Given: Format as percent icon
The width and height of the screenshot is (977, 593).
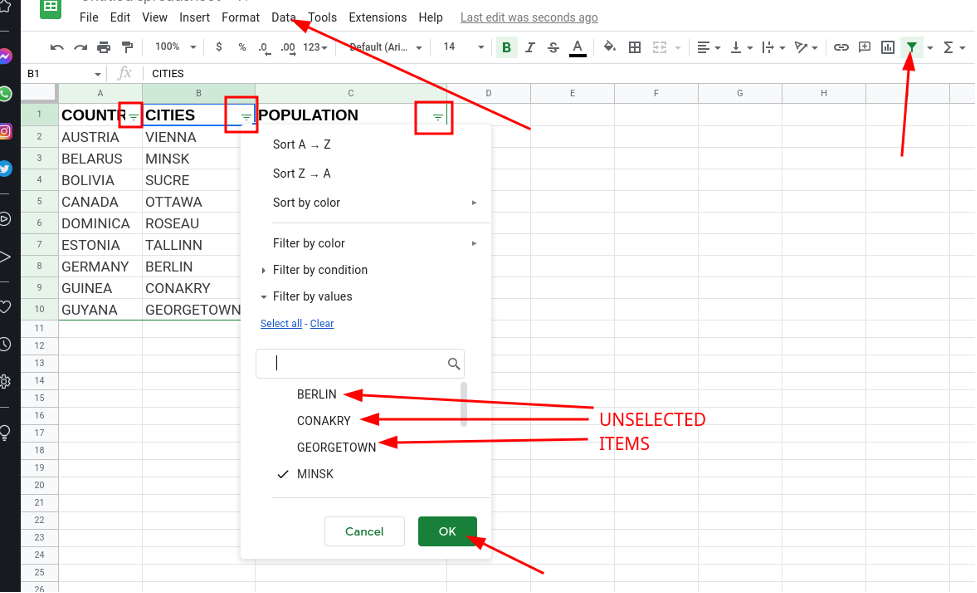Looking at the screenshot, I should [242, 47].
